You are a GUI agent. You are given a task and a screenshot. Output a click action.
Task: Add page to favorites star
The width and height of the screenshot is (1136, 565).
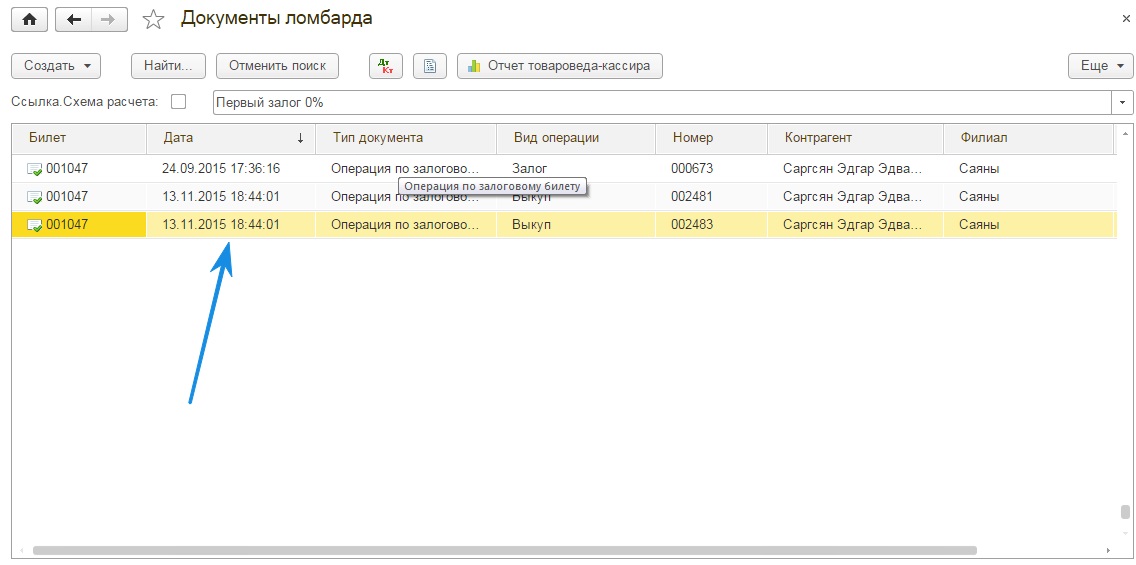tap(153, 20)
